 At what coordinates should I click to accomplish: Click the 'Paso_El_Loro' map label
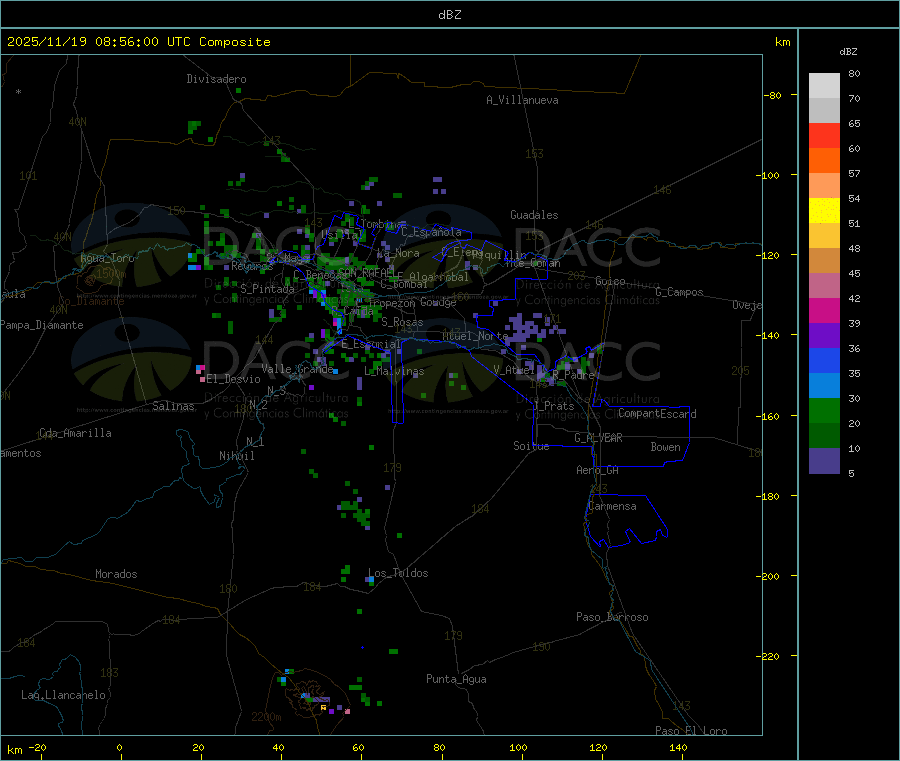click(x=692, y=731)
